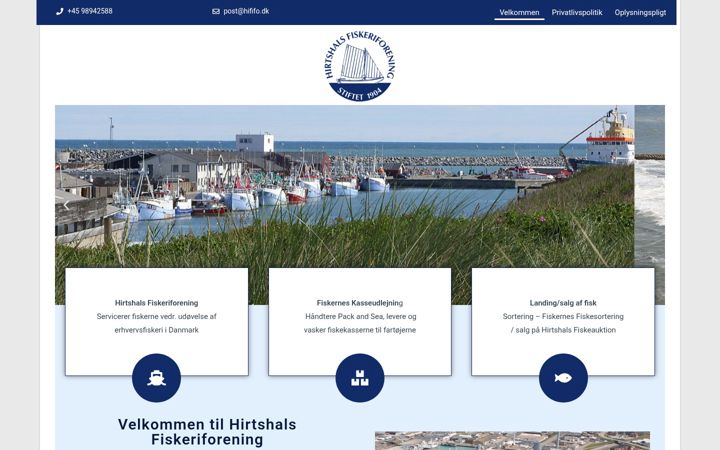Go to the previous slide arrow
The height and width of the screenshot is (450, 720).
pos(67,205)
